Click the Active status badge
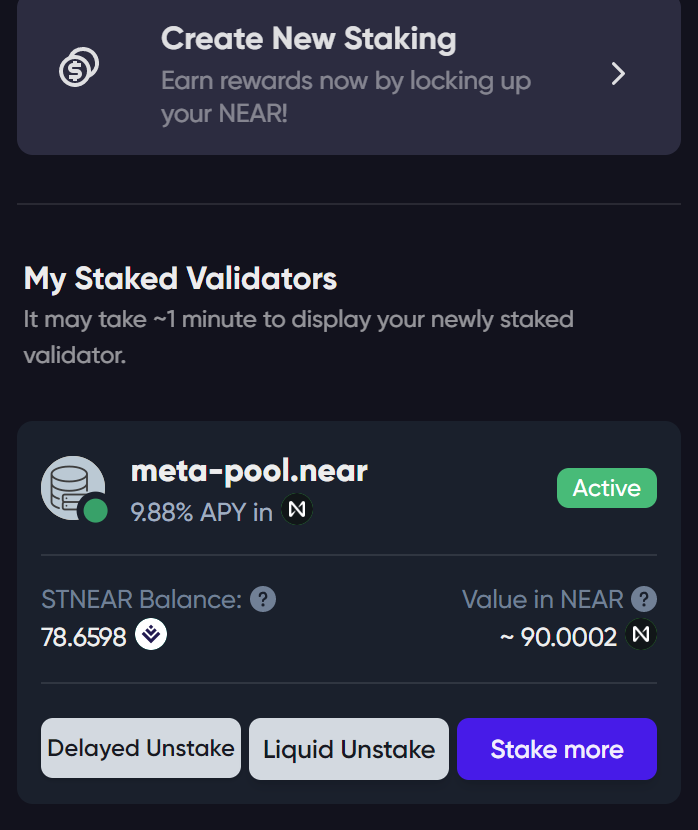Image resolution: width=698 pixels, height=830 pixels. pyautogui.click(x=607, y=488)
